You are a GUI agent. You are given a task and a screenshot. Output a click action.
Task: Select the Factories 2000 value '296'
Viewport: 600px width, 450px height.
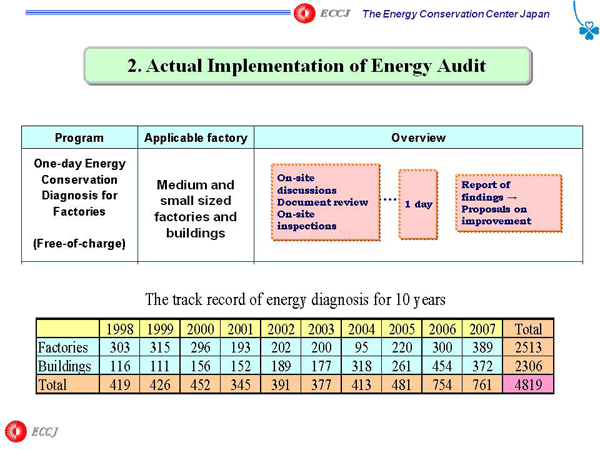(x=201, y=347)
